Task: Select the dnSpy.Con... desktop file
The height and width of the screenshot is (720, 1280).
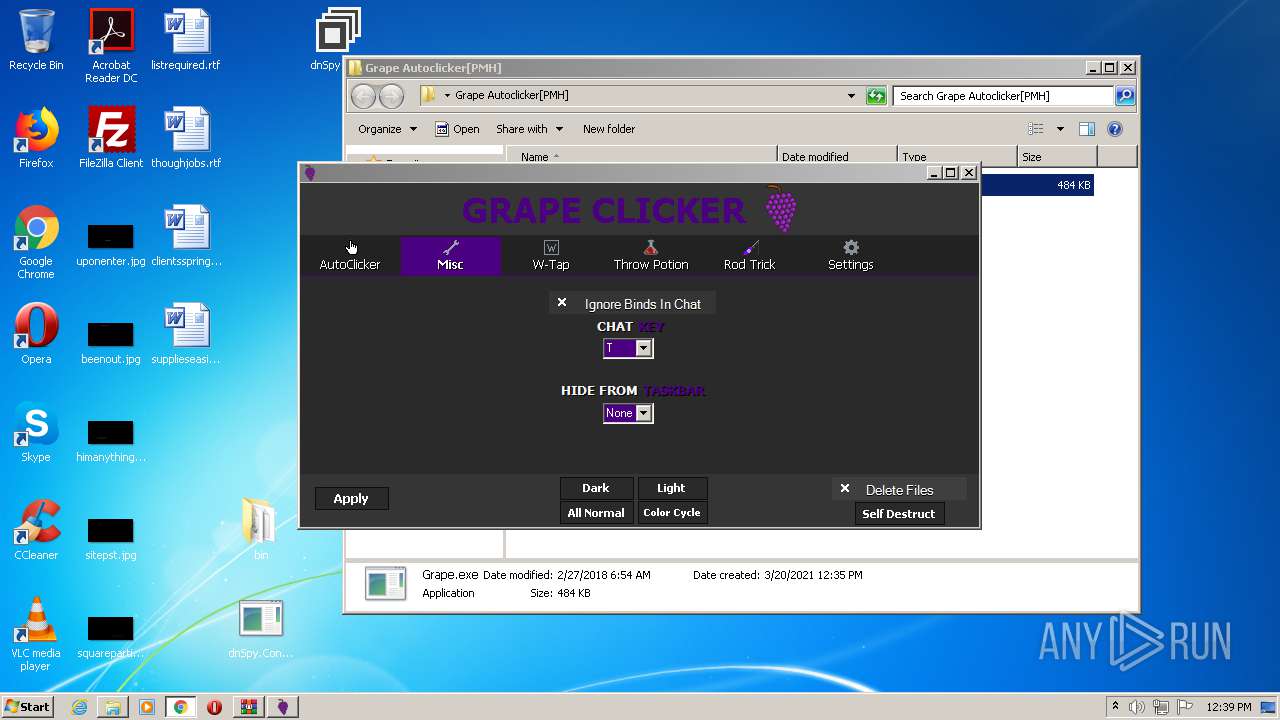Action: click(x=261, y=628)
